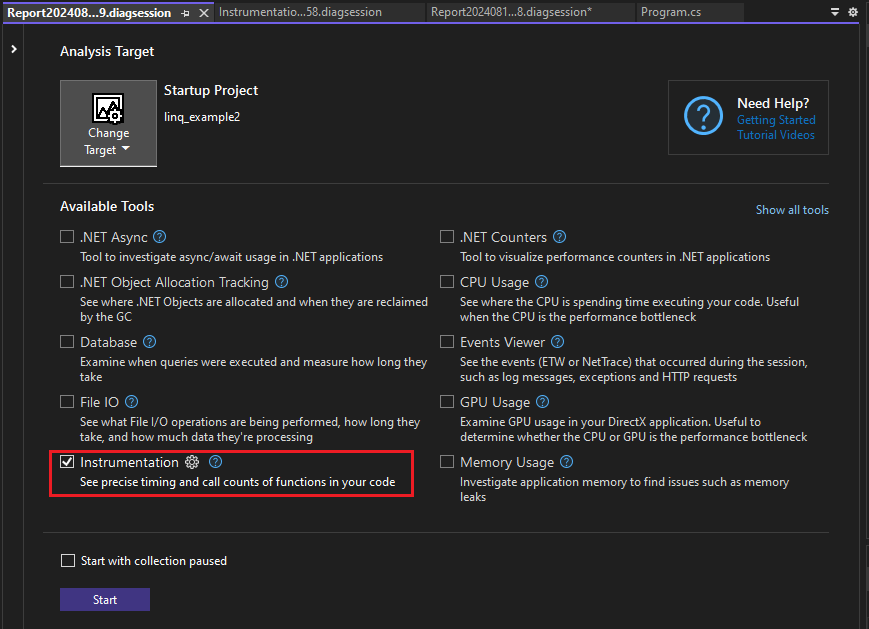Enable the .NET Object Allocation Tracking checkbox
Image resolution: width=869 pixels, height=629 pixels.
coord(67,282)
